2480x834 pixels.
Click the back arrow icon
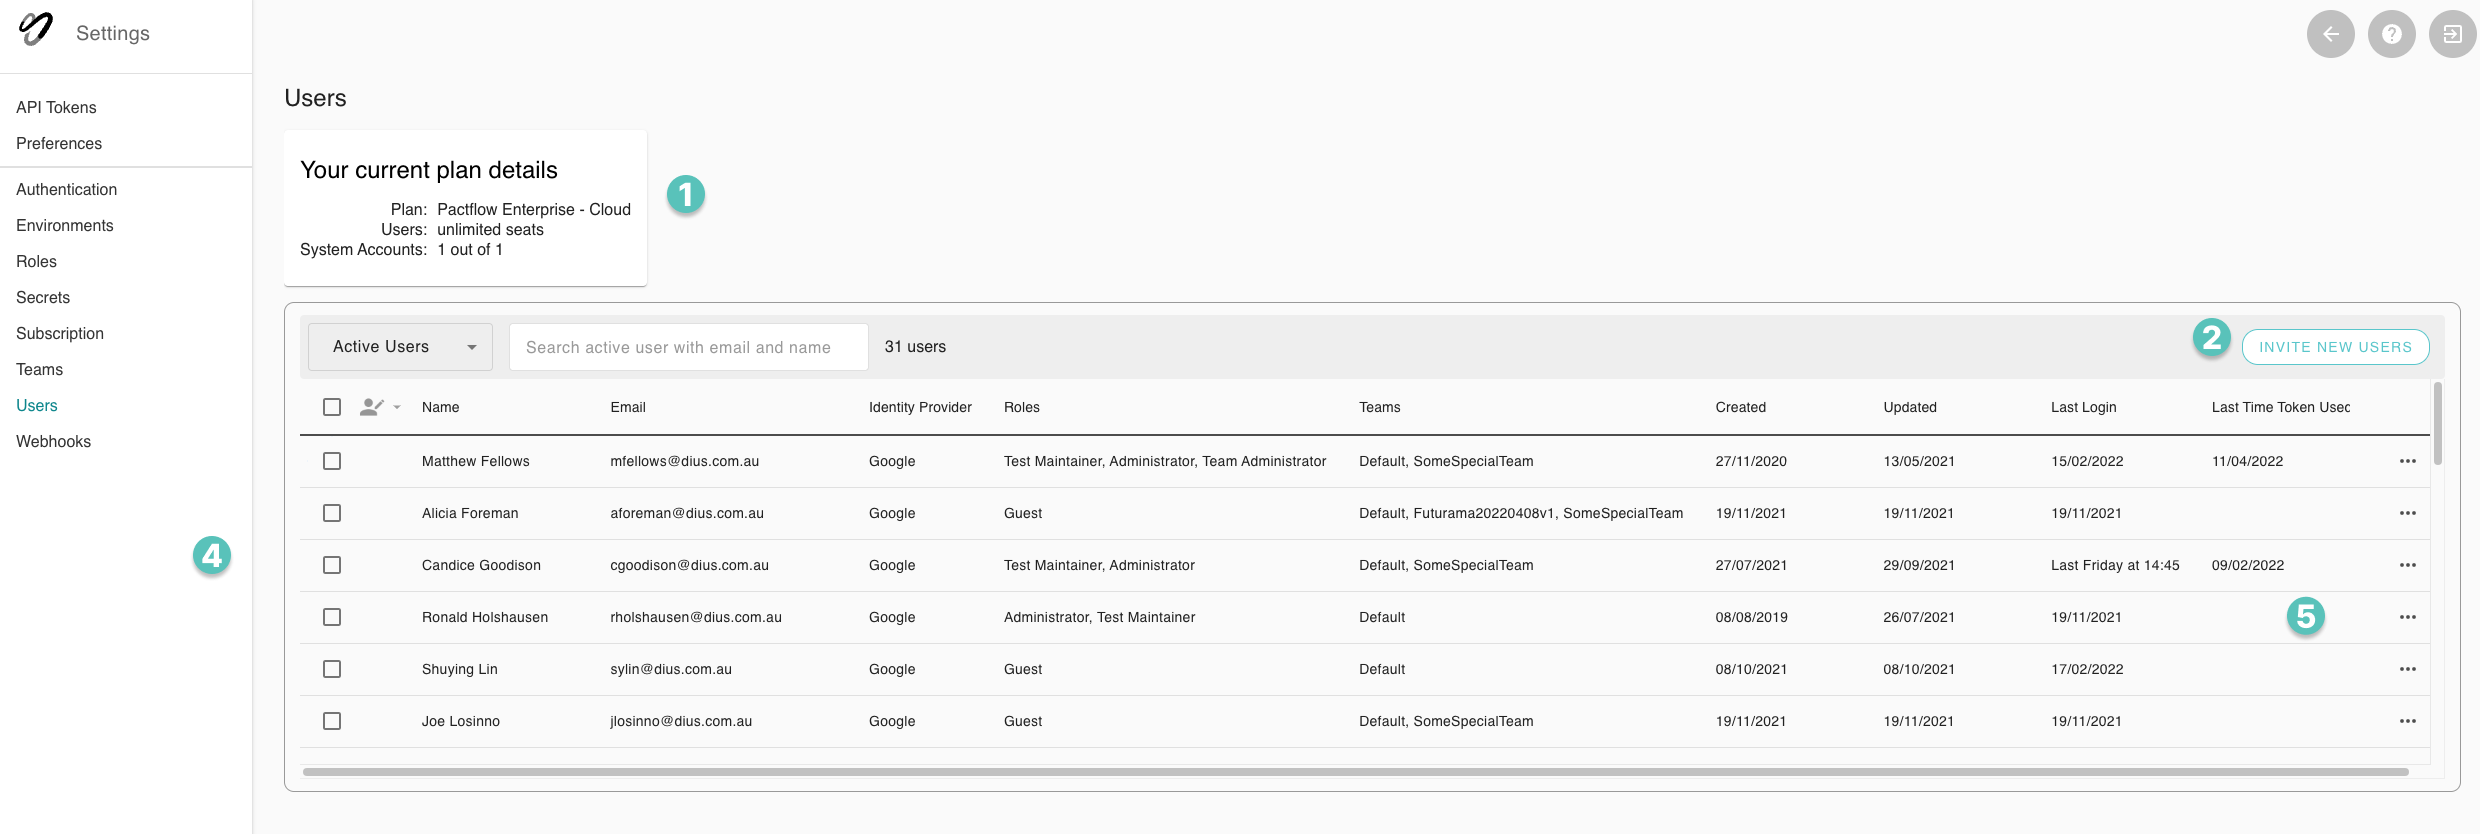[2330, 34]
